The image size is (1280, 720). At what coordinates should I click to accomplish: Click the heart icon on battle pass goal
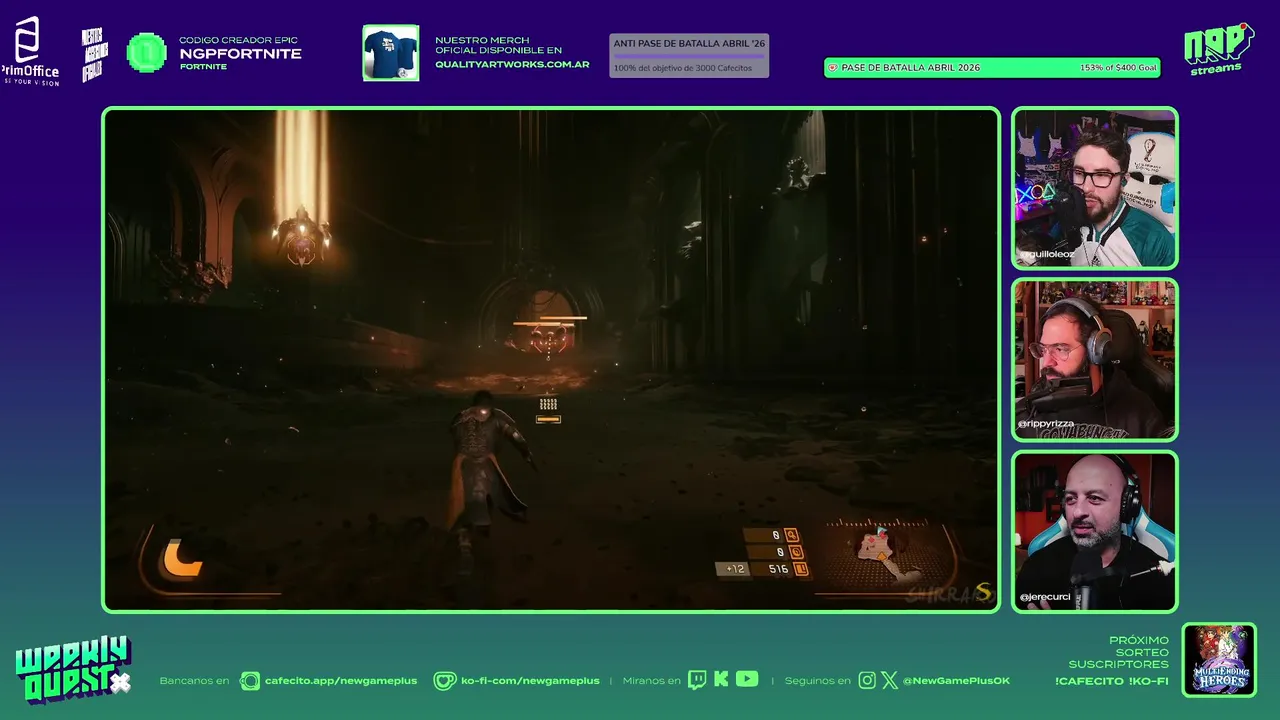(x=832, y=68)
